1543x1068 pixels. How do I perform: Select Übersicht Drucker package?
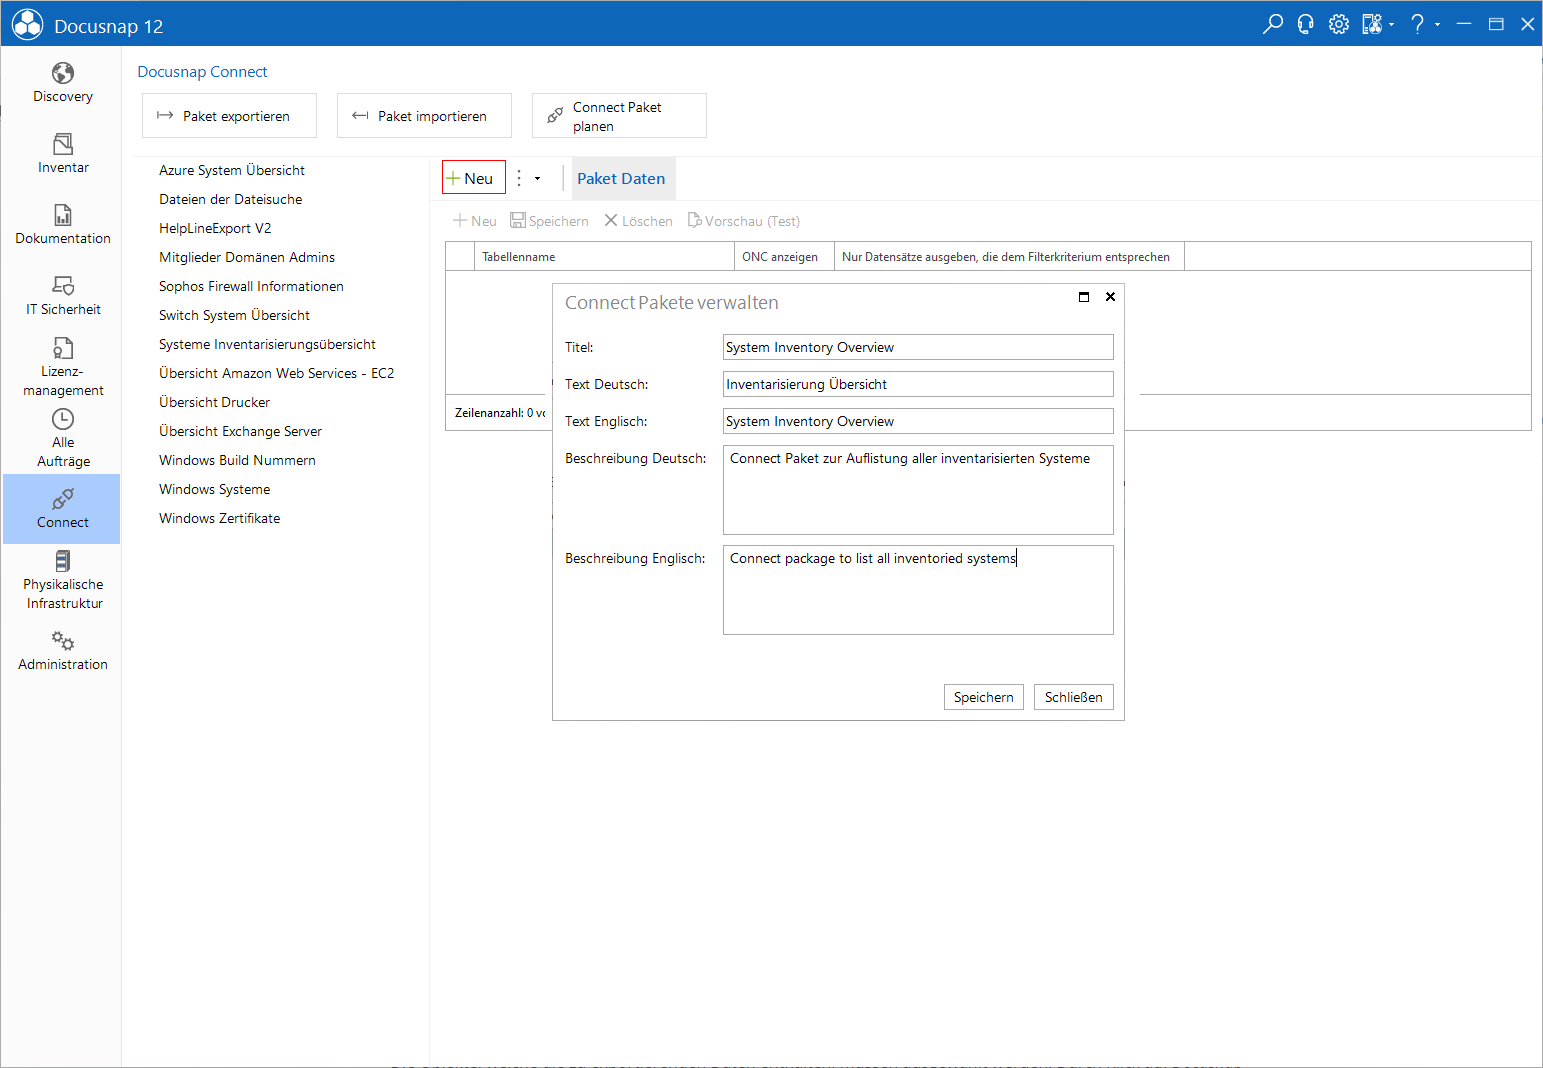[215, 402]
